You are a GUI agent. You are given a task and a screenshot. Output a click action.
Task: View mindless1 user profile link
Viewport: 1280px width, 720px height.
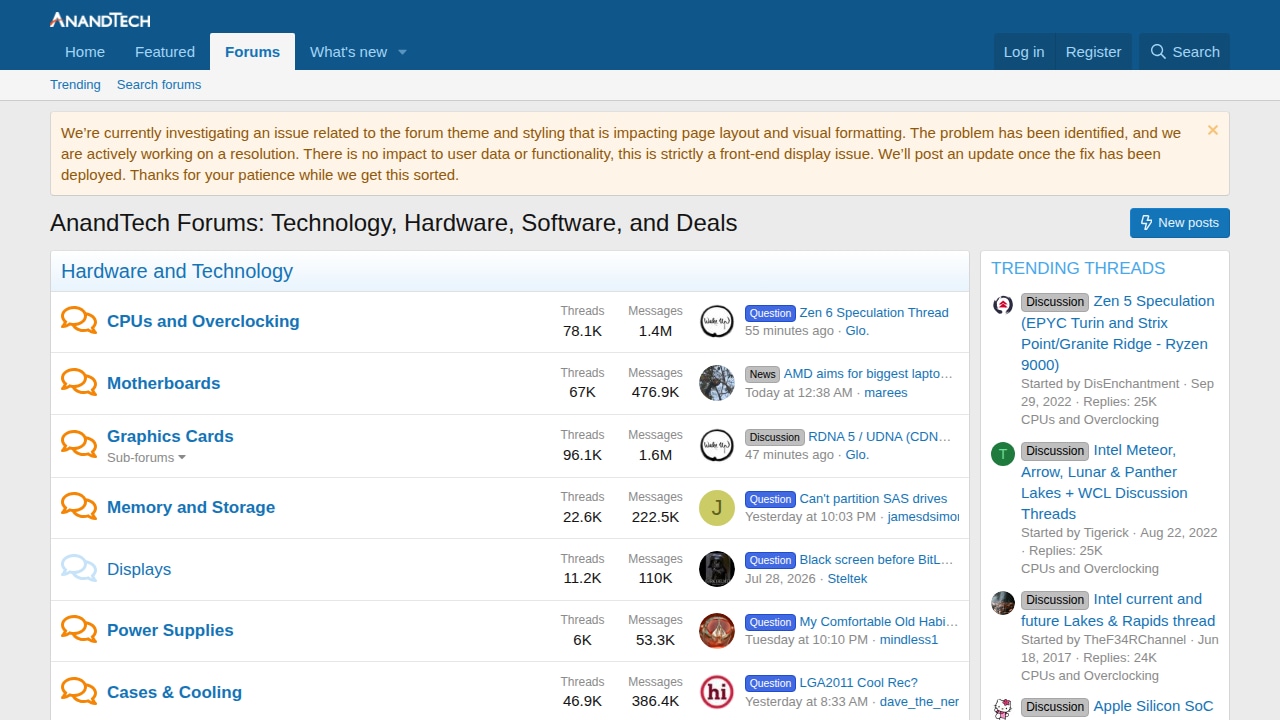909,640
